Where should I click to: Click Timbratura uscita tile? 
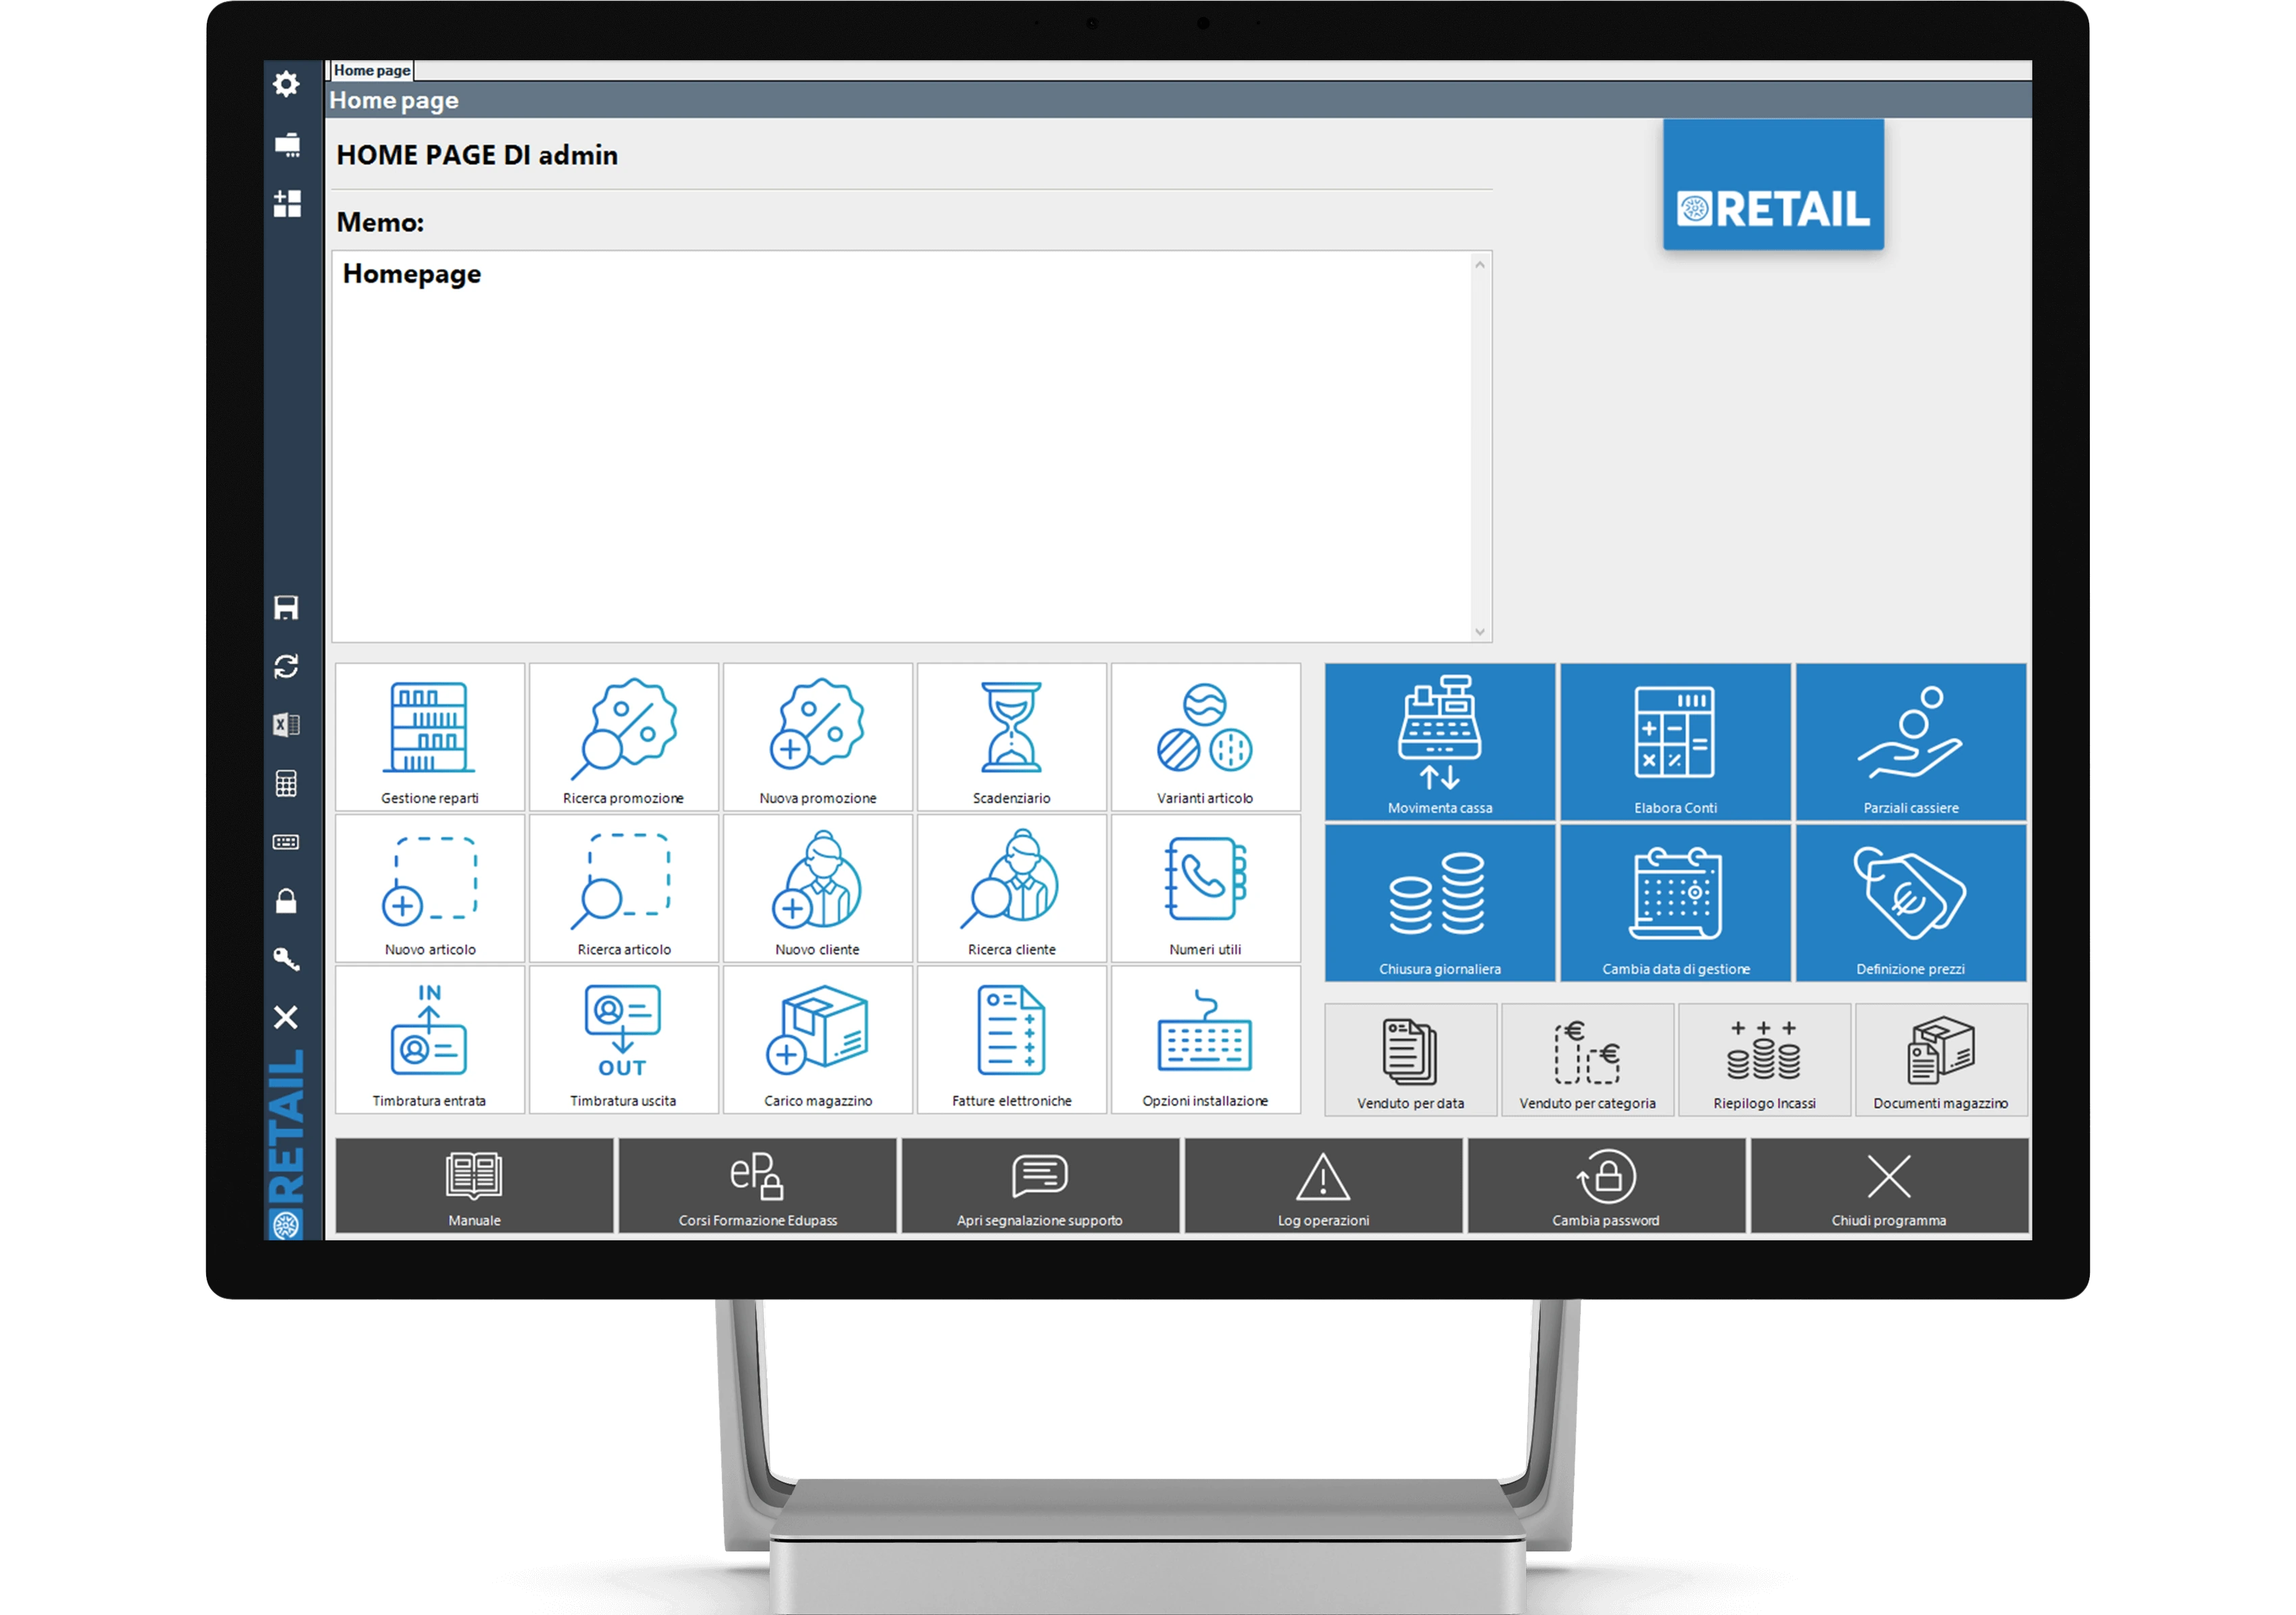pyautogui.click(x=623, y=1040)
